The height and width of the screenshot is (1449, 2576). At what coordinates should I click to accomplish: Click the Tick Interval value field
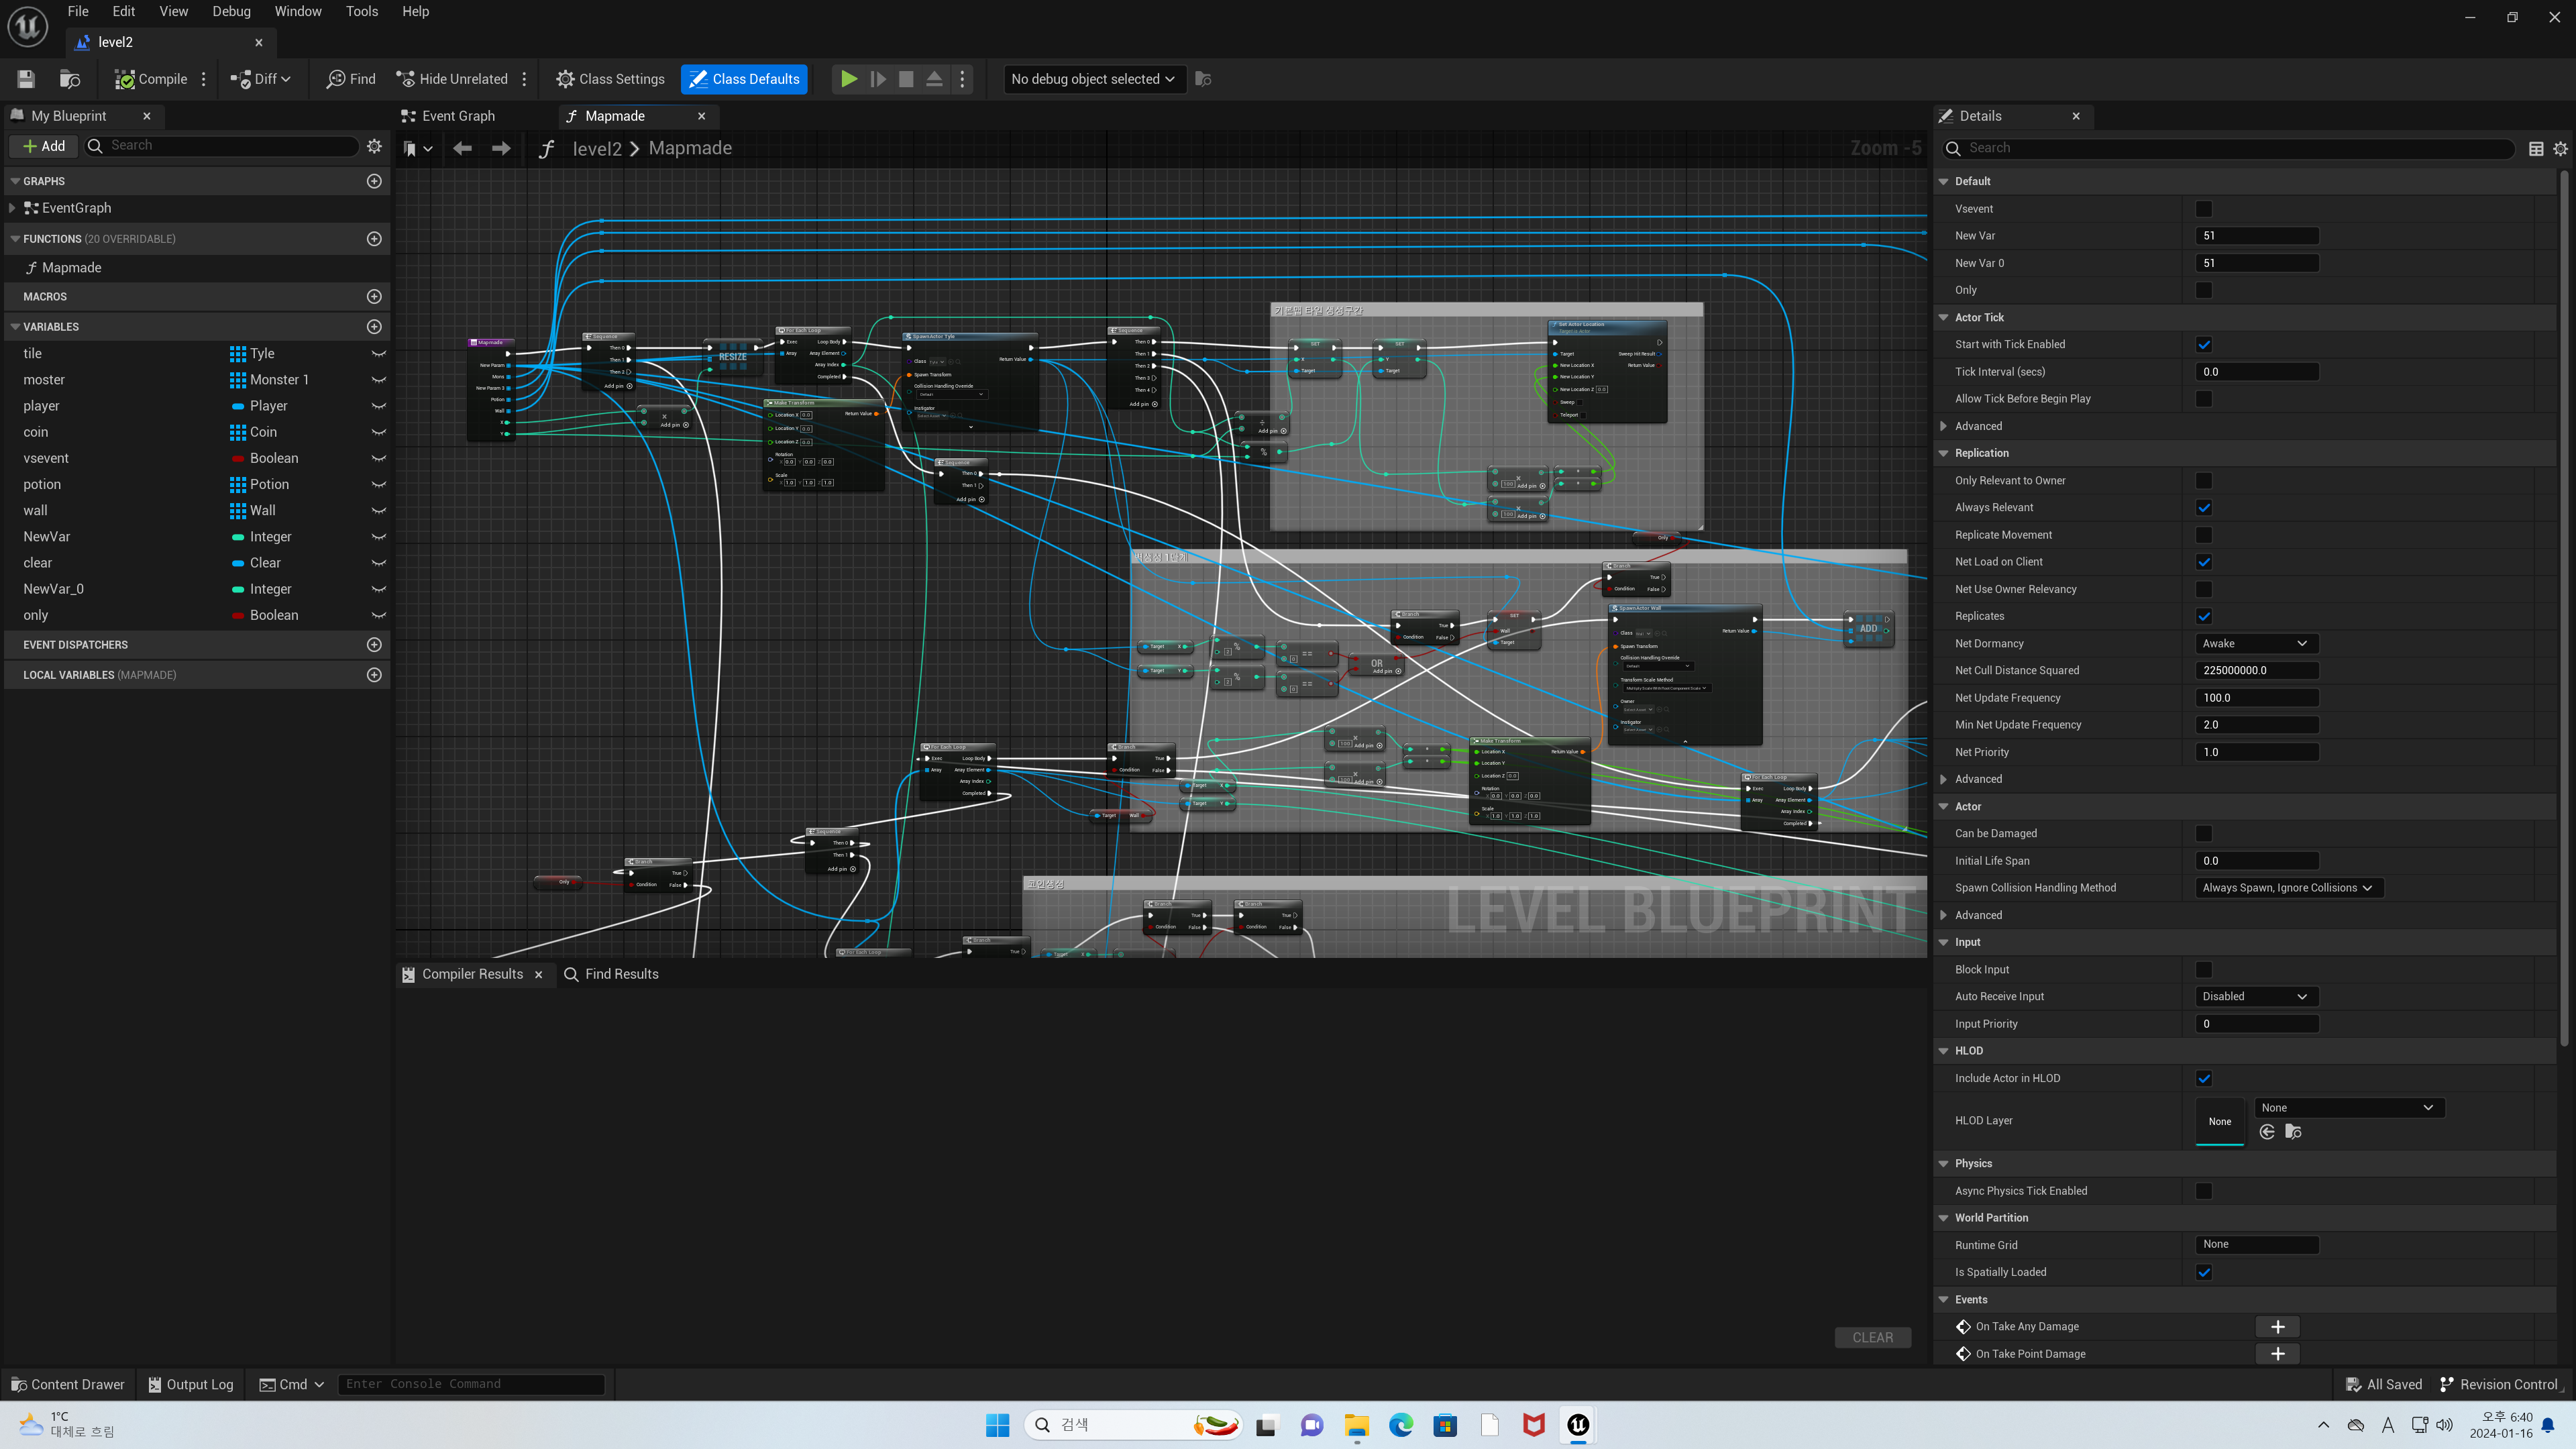point(2256,372)
